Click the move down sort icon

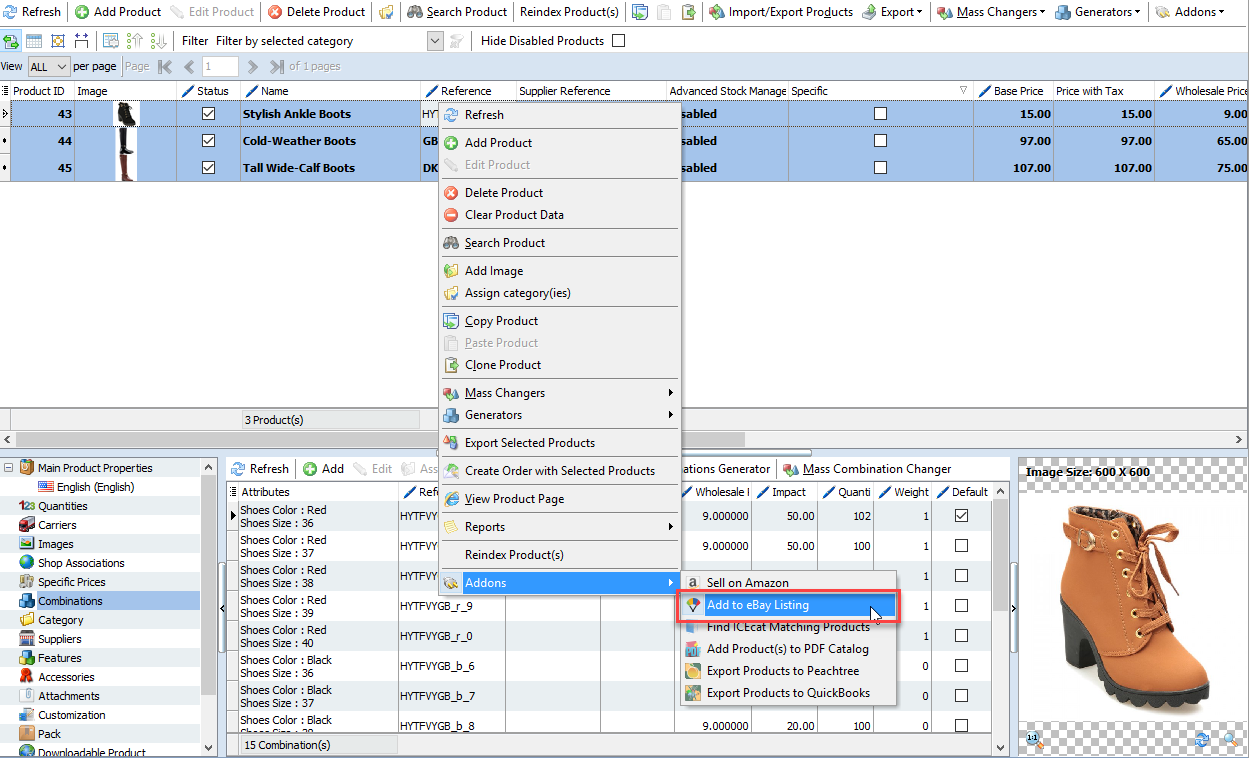(157, 41)
